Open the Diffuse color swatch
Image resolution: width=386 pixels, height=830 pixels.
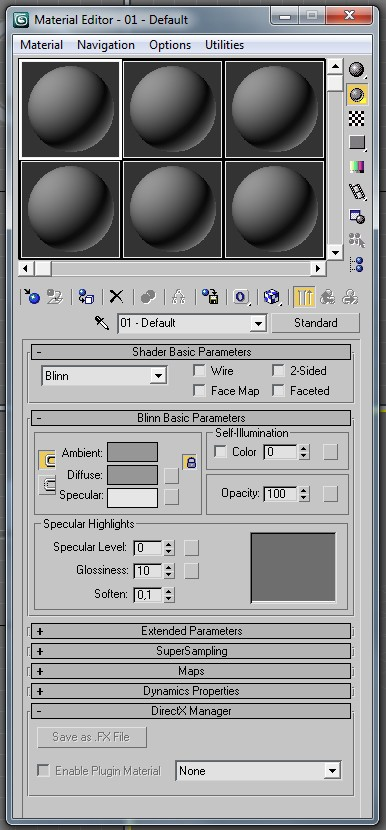(x=132, y=475)
